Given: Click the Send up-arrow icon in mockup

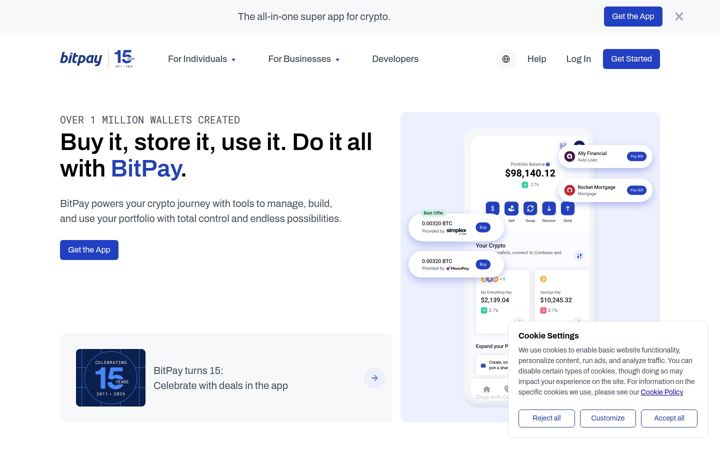Looking at the screenshot, I should (568, 208).
